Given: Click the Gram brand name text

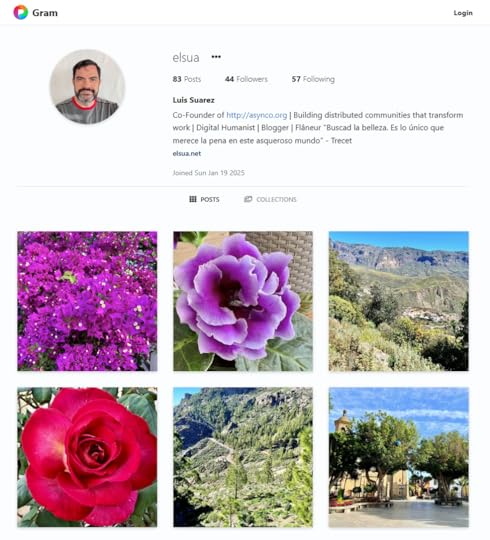Looking at the screenshot, I should coord(45,13).
